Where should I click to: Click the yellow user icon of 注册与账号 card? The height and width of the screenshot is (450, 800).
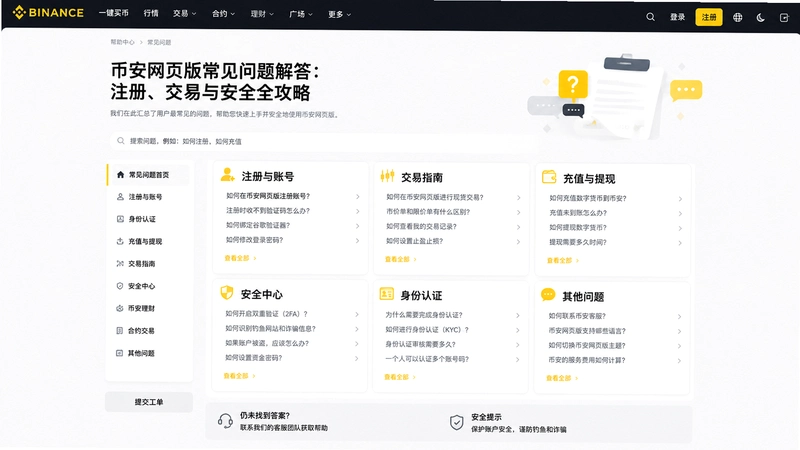point(228,175)
